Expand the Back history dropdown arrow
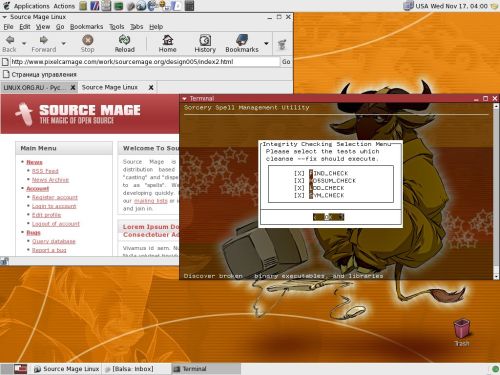500x375 pixels. tap(24, 43)
